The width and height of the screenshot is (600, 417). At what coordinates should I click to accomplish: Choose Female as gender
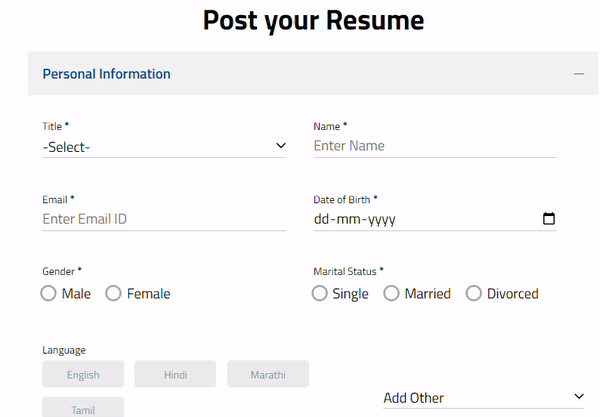113,294
